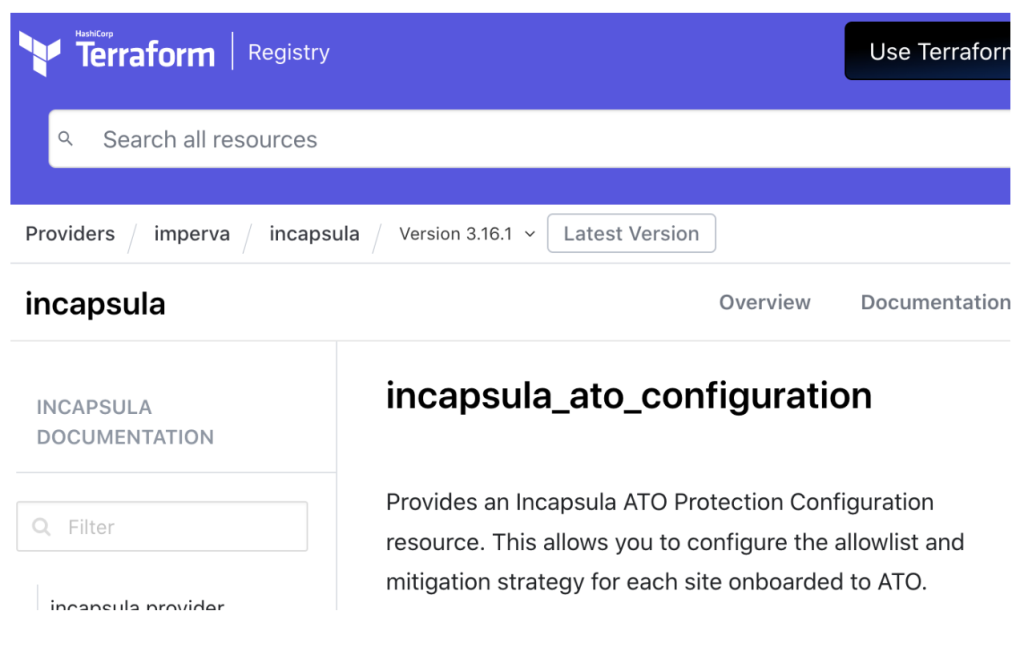Select the incapsula provider sidebar entry
The width and height of the screenshot is (1024, 647).
coord(137,606)
